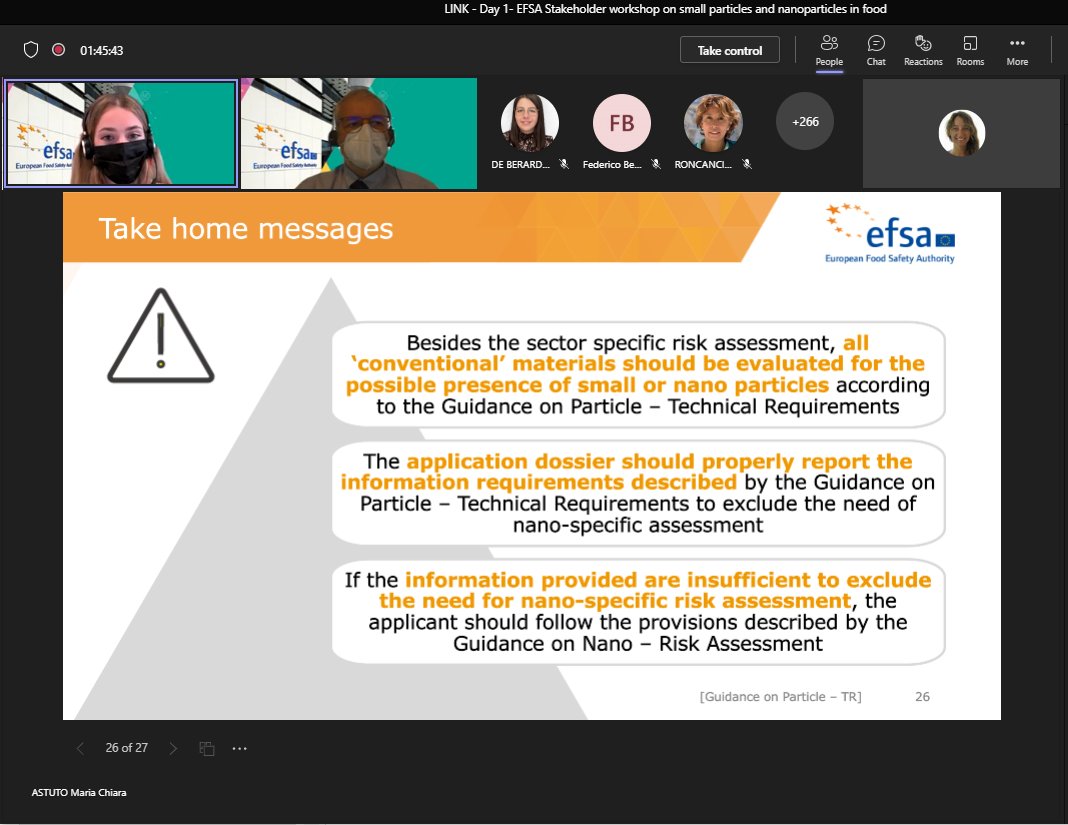Select the active speaker's video thumbnail

(x=120, y=133)
